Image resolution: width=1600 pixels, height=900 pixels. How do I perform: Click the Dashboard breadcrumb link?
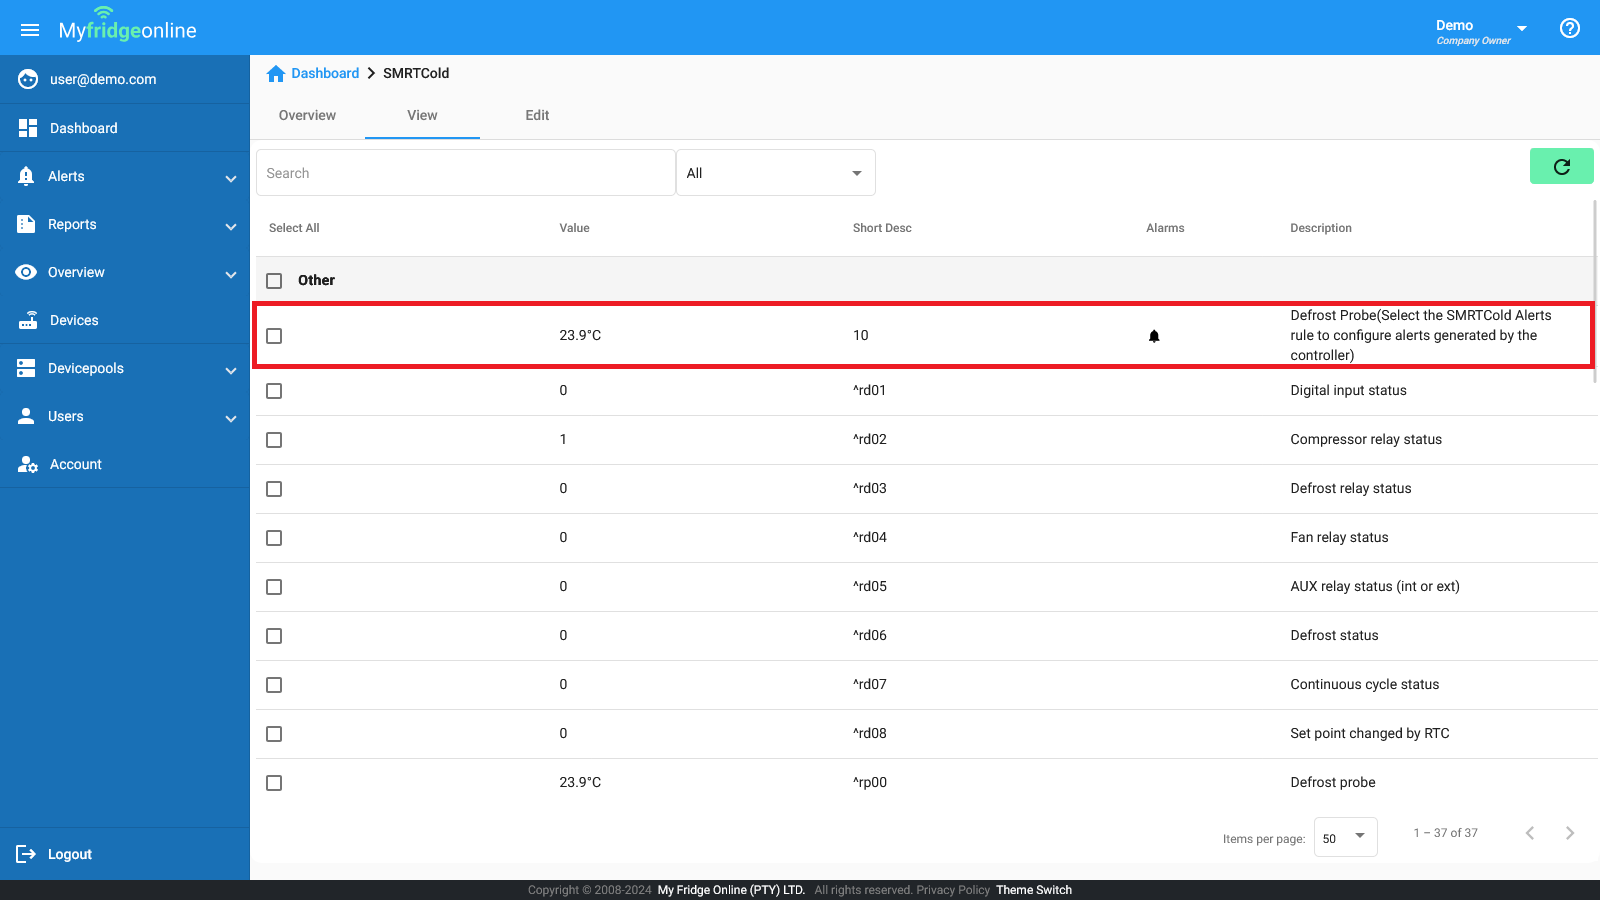325,73
